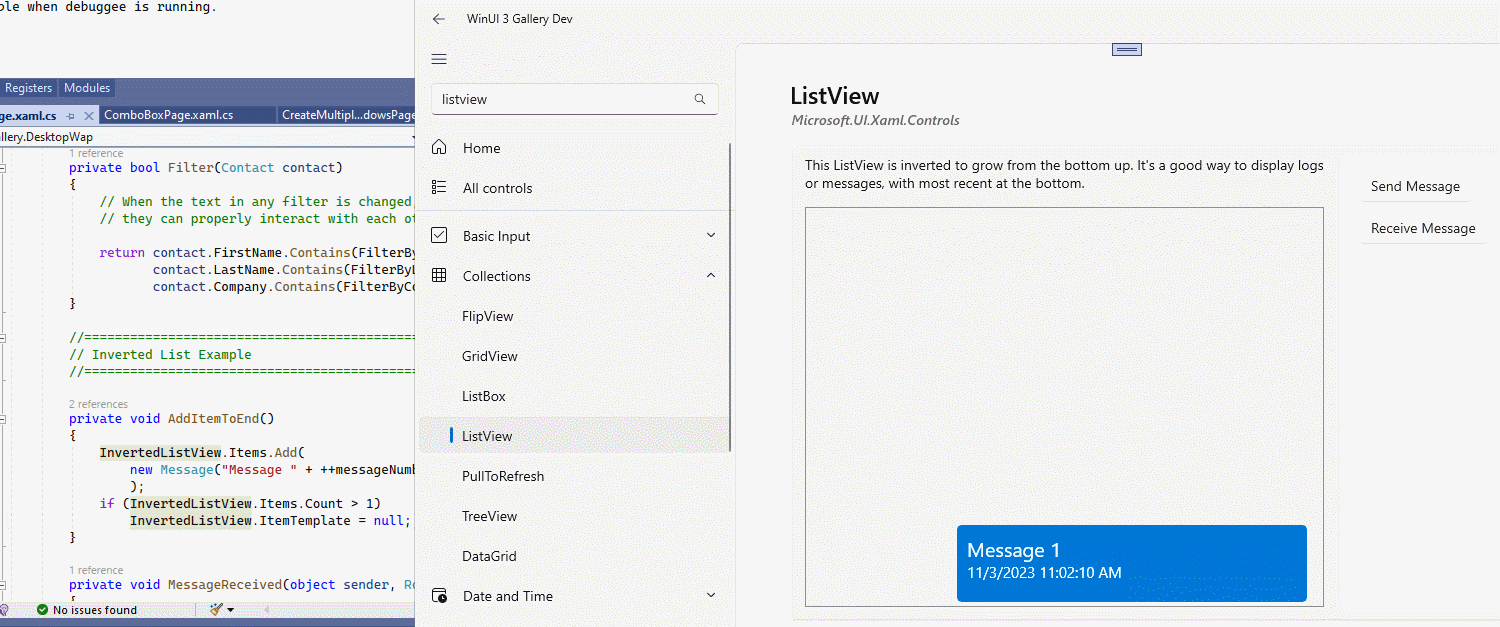The image size is (1500, 627).
Task: Open the Modules debug tab
Action: [87, 88]
